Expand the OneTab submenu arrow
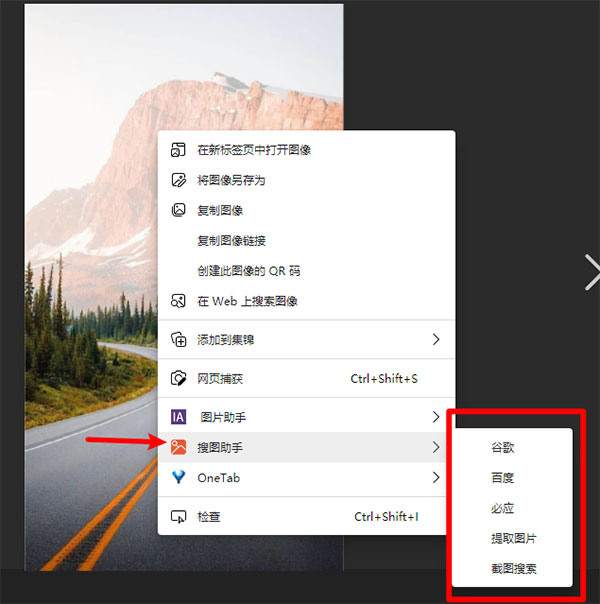The width and height of the screenshot is (600, 604). pos(436,478)
